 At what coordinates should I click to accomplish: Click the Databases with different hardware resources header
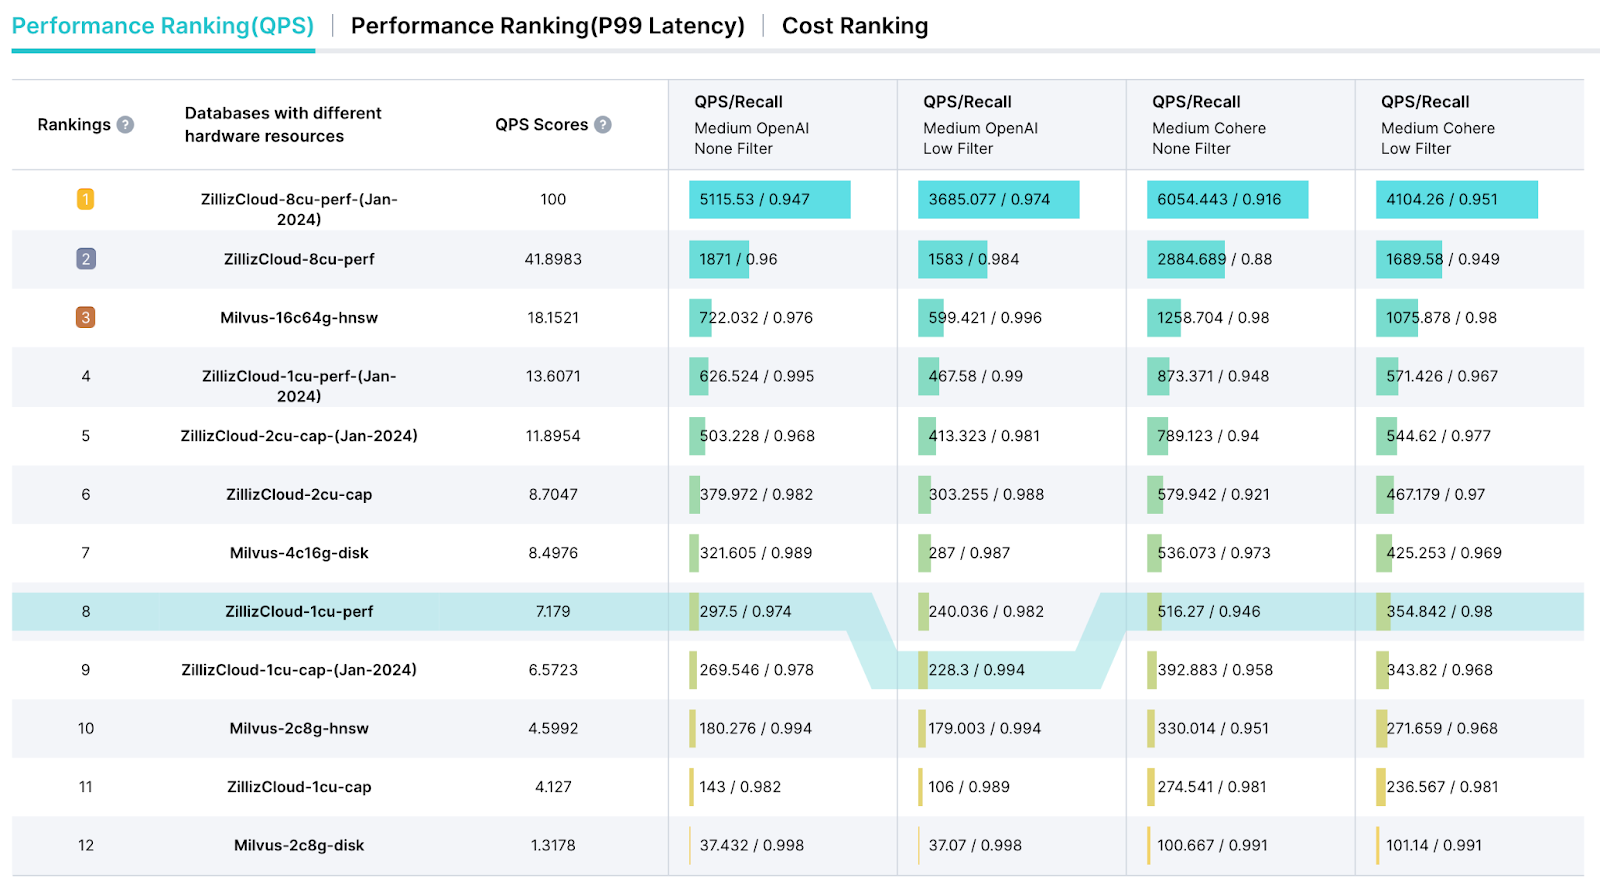[283, 125]
